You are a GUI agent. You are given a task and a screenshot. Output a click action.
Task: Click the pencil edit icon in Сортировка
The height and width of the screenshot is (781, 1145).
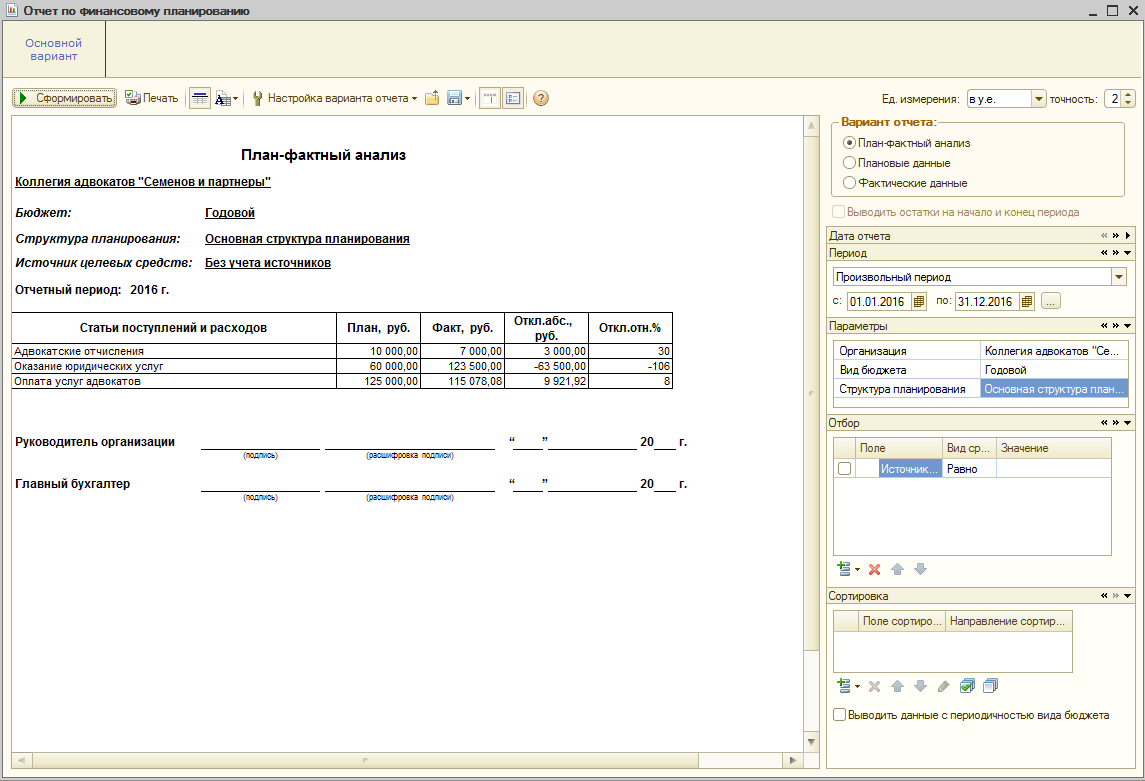[943, 686]
